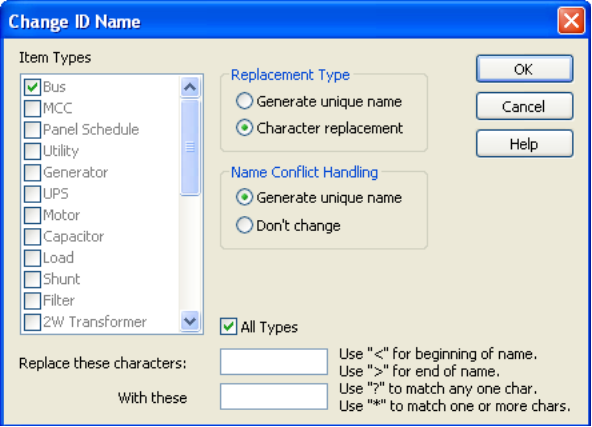Image resolution: width=592 pixels, height=427 pixels.
Task: Choose the Character replacement option
Action: click(x=244, y=128)
